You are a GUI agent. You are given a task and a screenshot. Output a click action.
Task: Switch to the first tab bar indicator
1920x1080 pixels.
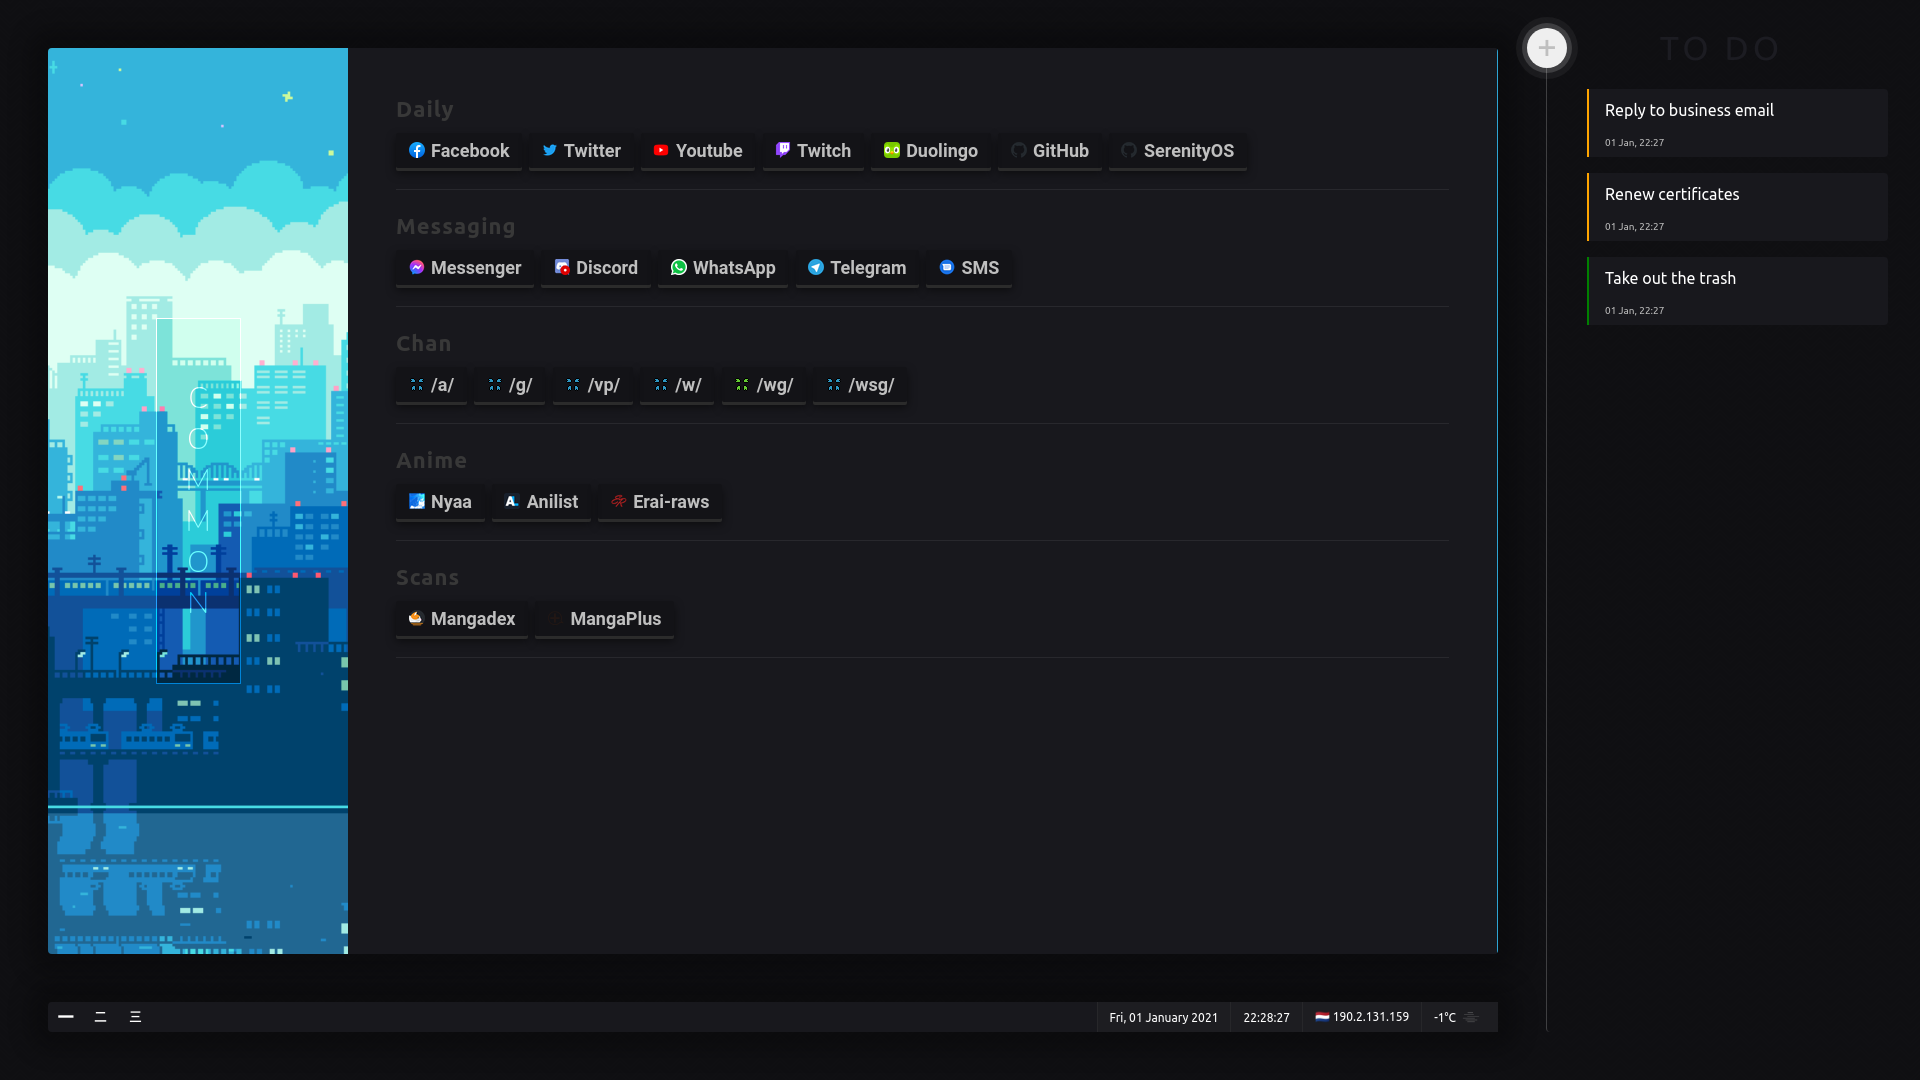66,1017
